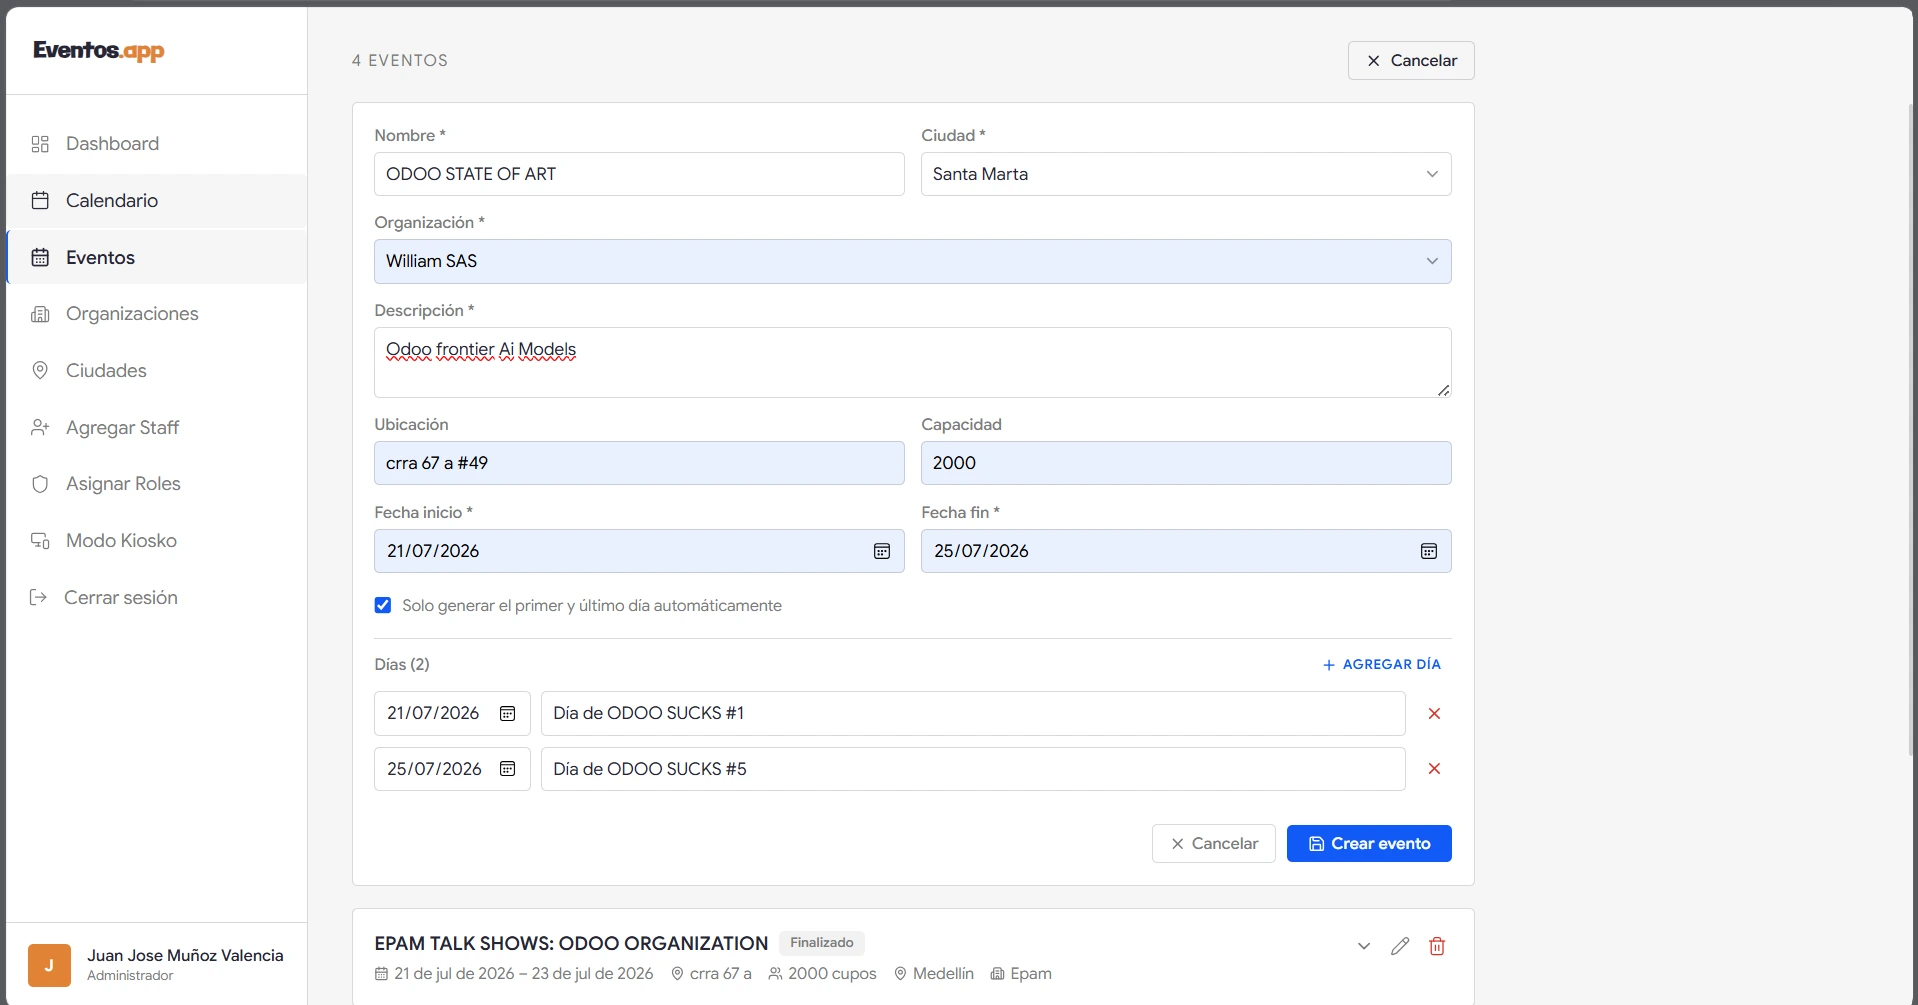Open Modo Kiosko menu item
The width and height of the screenshot is (1918, 1005).
157,541
